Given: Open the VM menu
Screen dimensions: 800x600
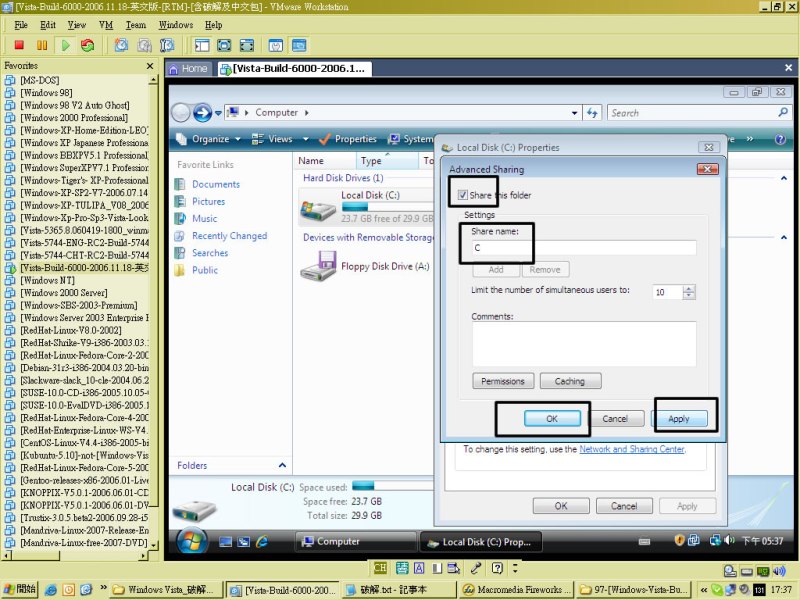Looking at the screenshot, I should point(106,25).
